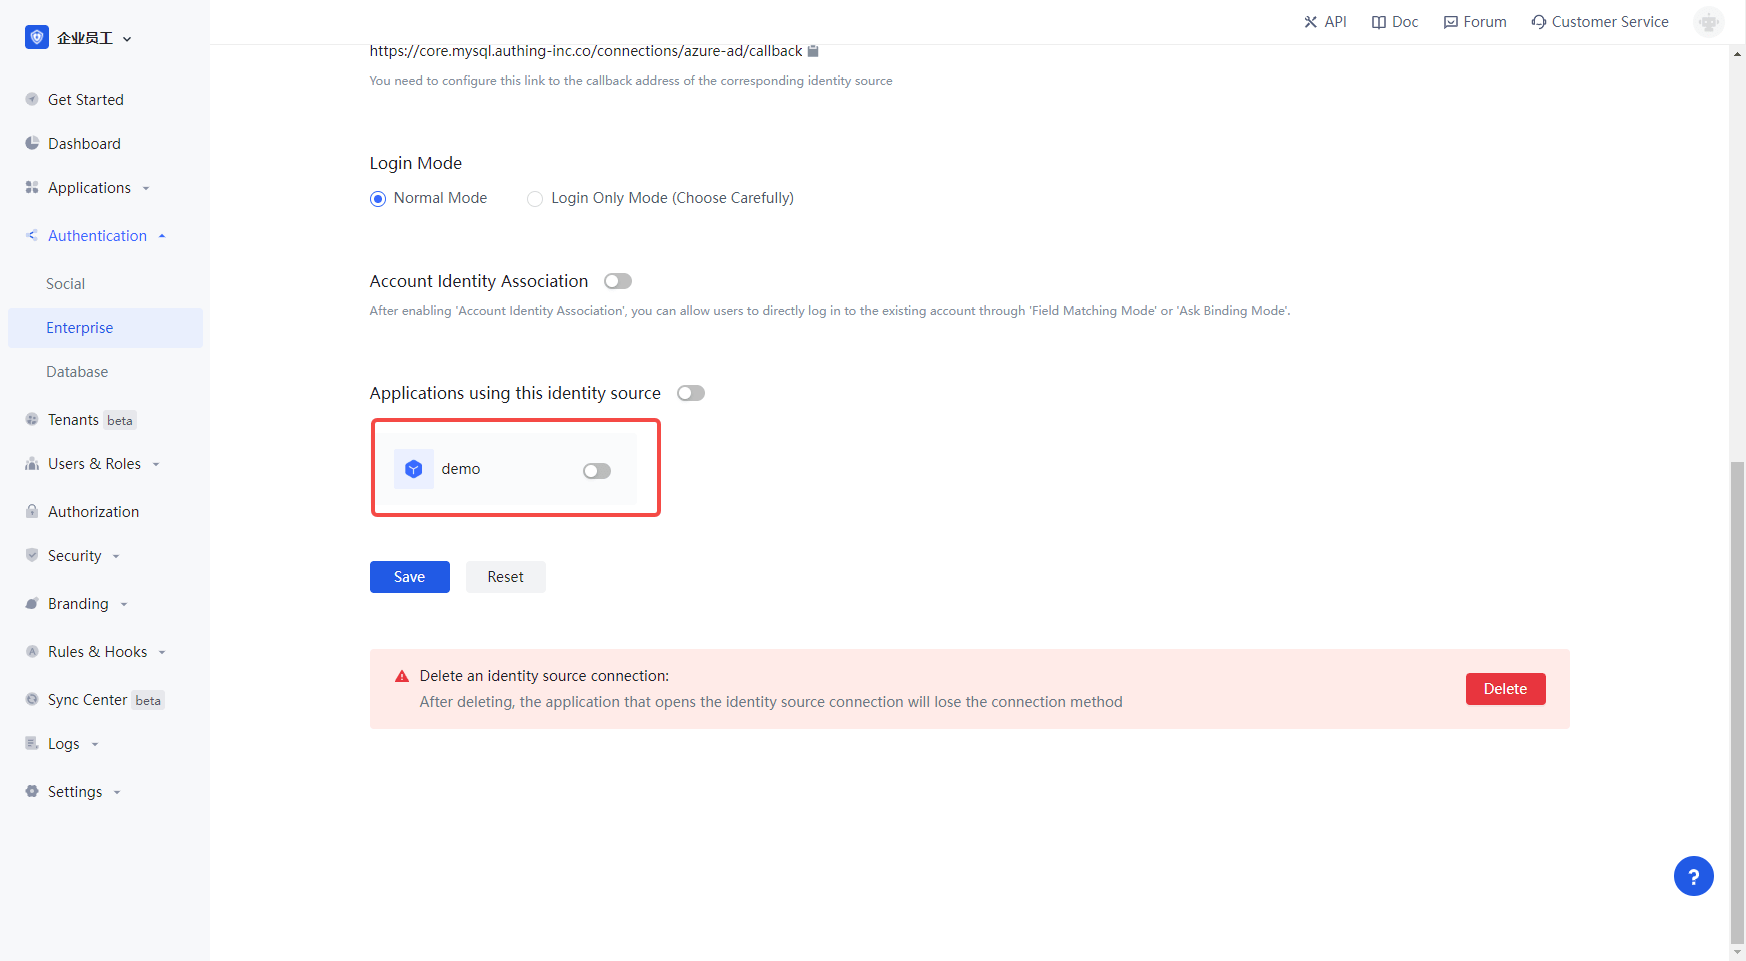Toggle Applications using this identity source switch
The height and width of the screenshot is (961, 1746).
pyautogui.click(x=691, y=393)
